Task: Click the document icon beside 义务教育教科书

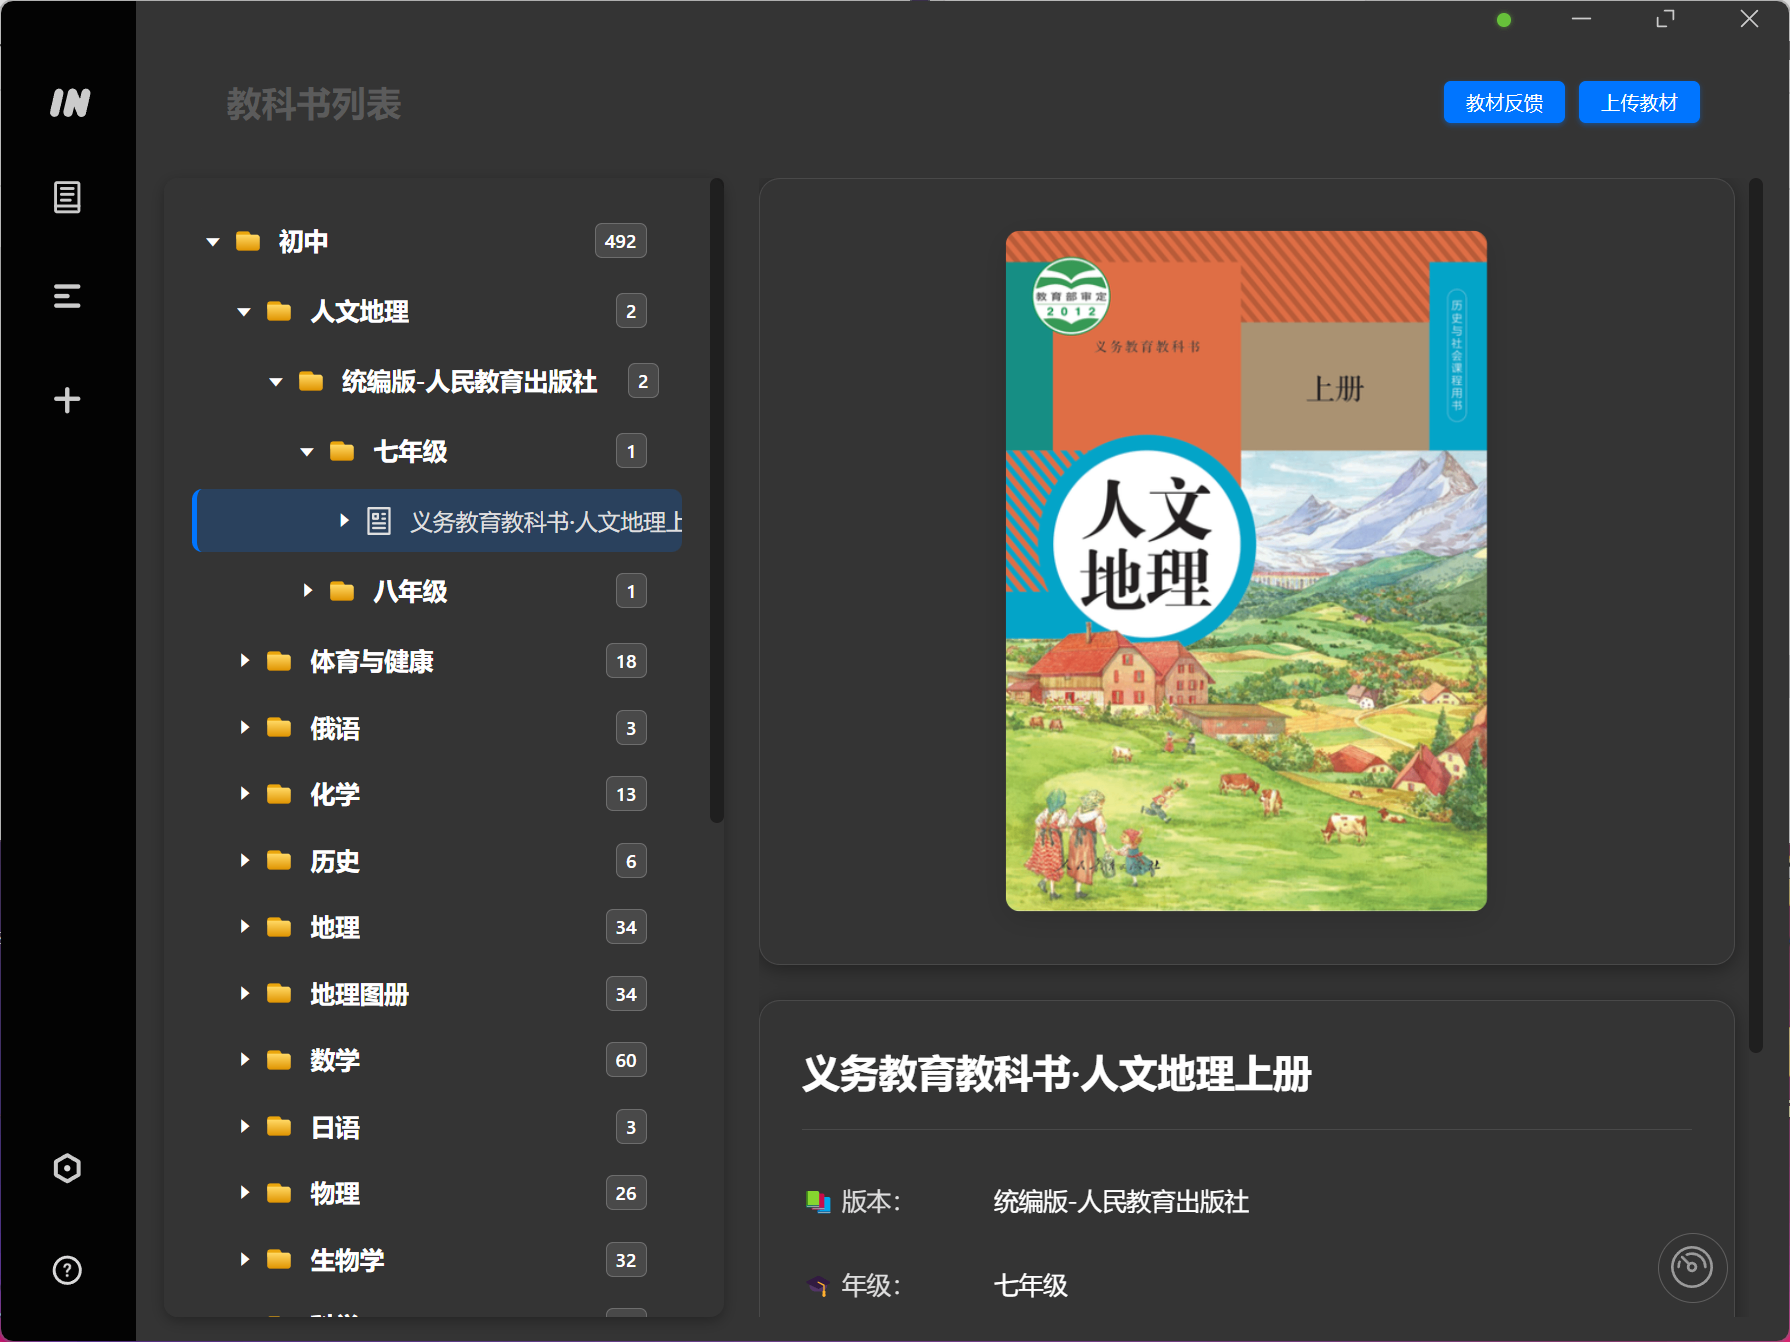Action: [379, 521]
